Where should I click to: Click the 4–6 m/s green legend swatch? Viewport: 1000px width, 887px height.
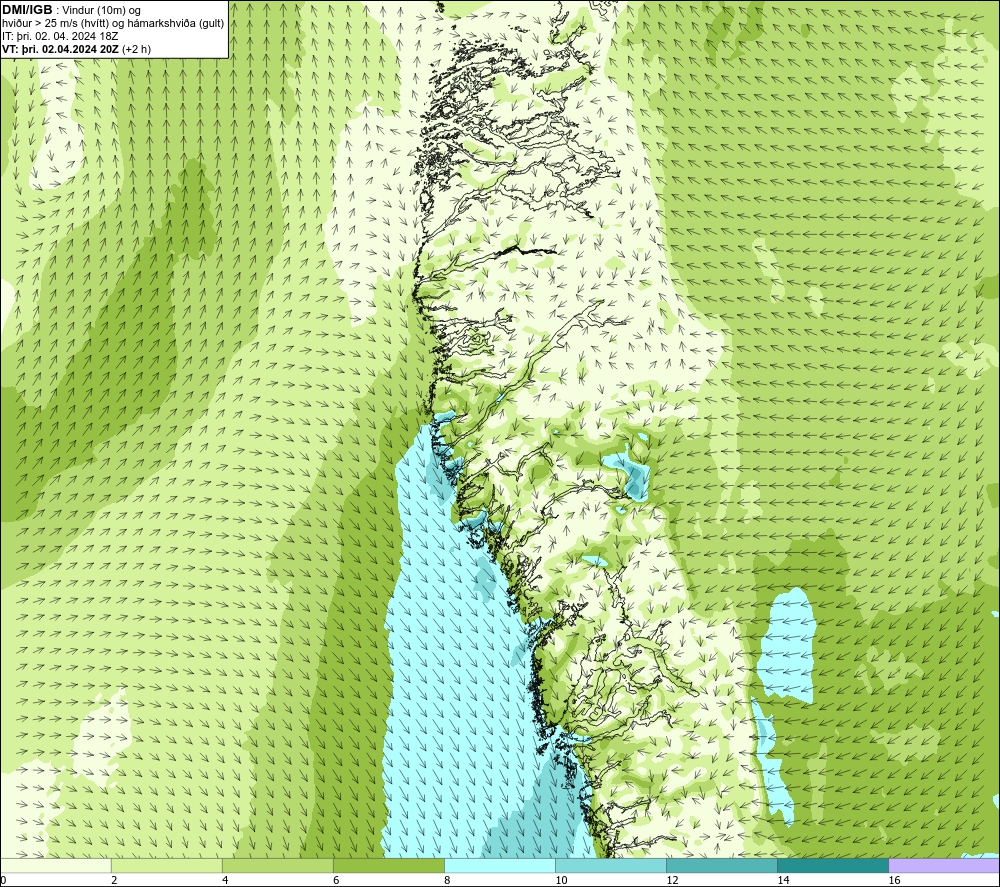(x=277, y=865)
